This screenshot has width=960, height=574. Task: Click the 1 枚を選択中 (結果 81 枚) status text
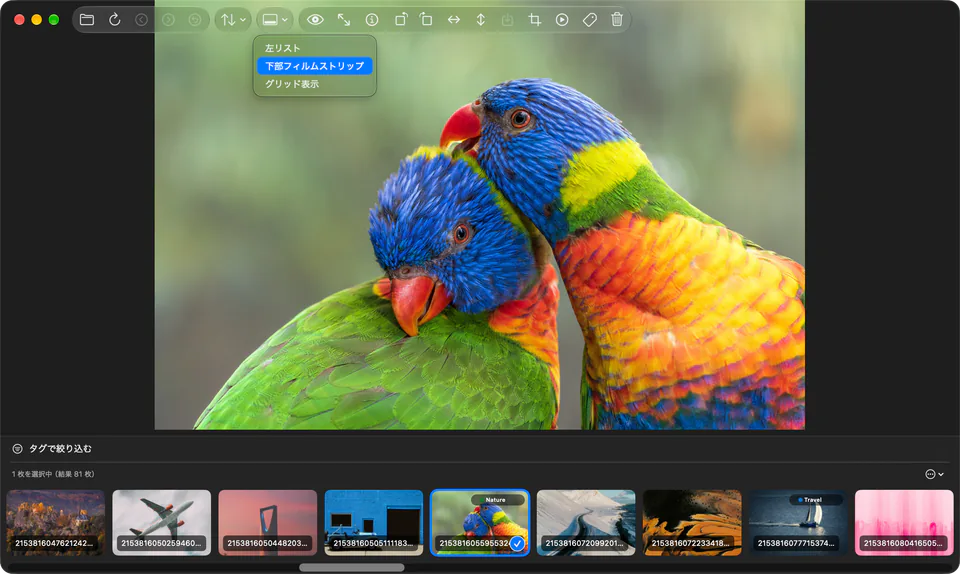[x=53, y=474]
